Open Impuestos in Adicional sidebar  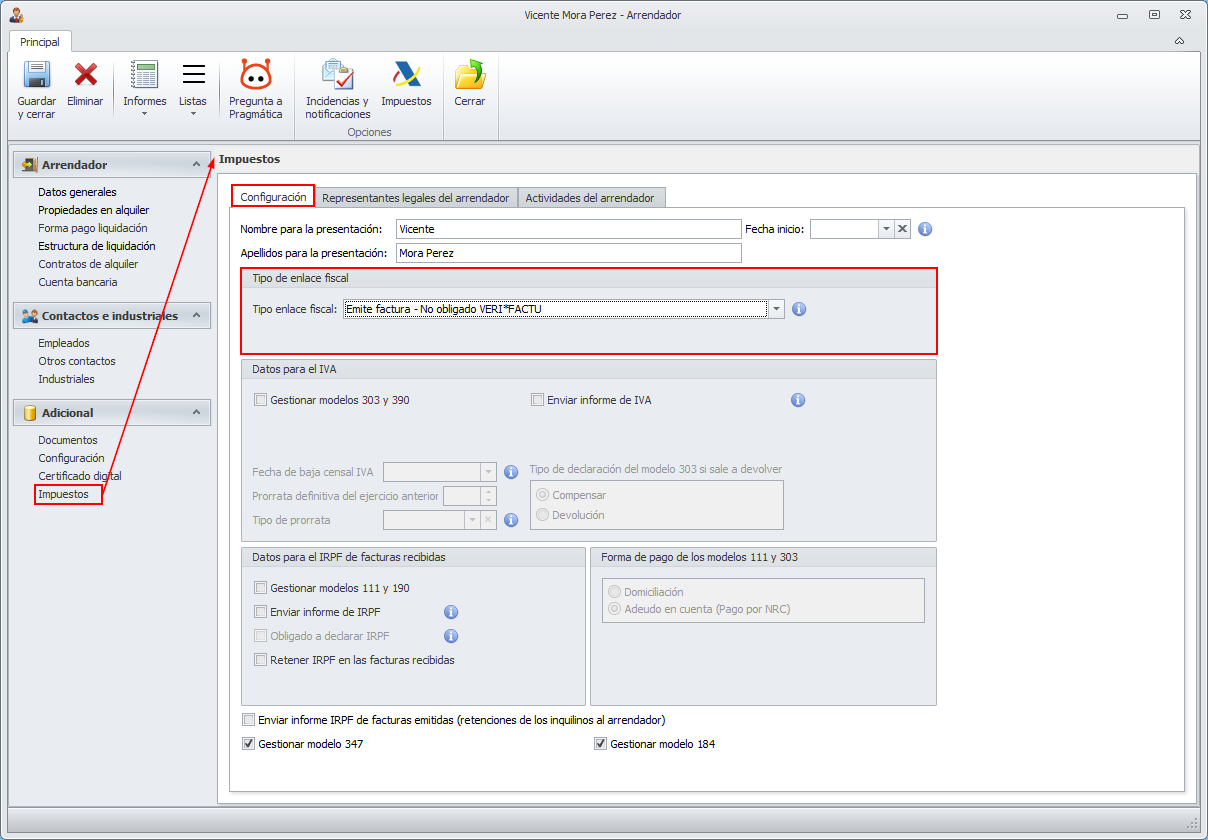point(64,494)
